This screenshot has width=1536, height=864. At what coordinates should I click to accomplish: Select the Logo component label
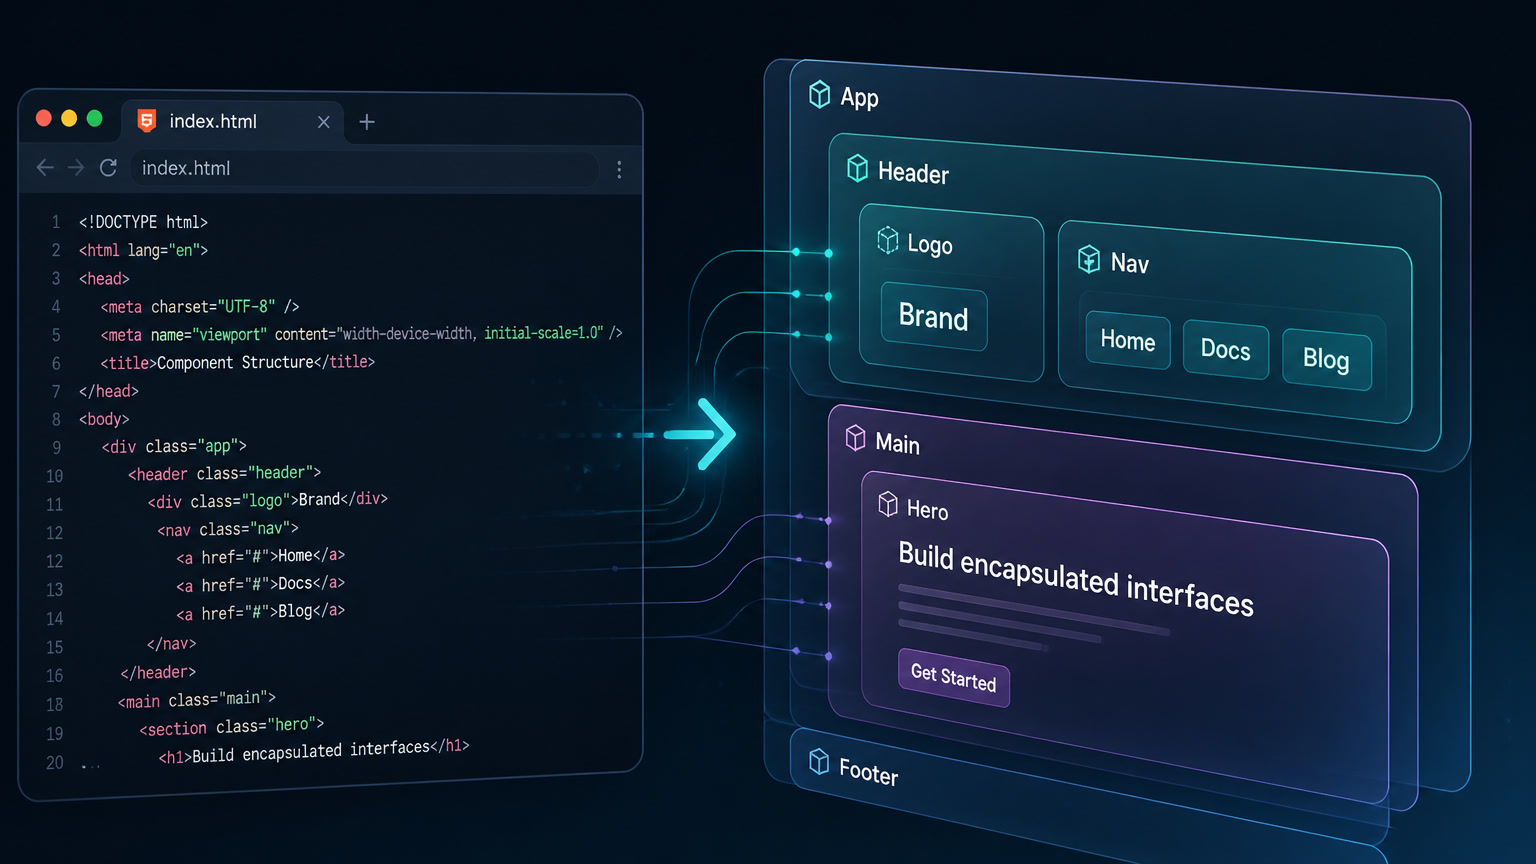coord(930,245)
